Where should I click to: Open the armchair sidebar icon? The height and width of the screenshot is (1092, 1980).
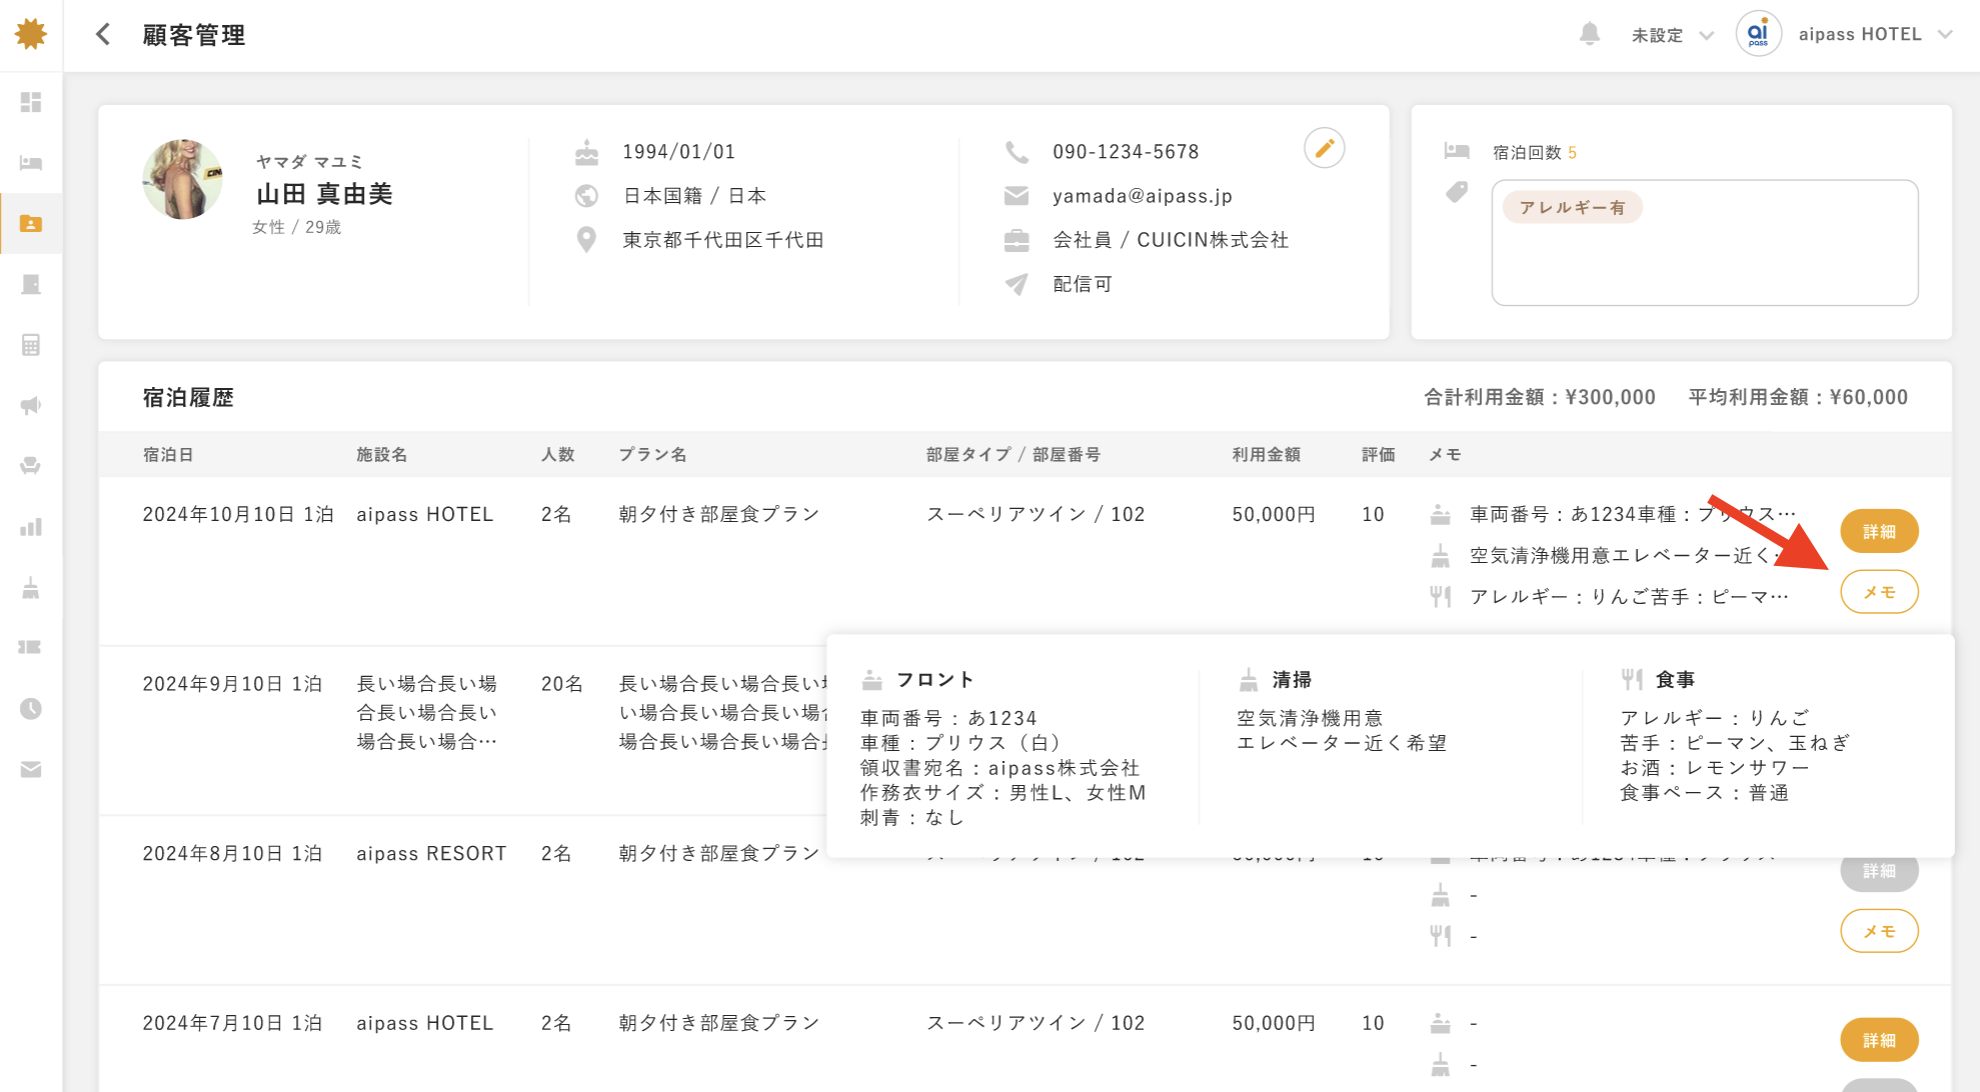pyautogui.click(x=31, y=466)
